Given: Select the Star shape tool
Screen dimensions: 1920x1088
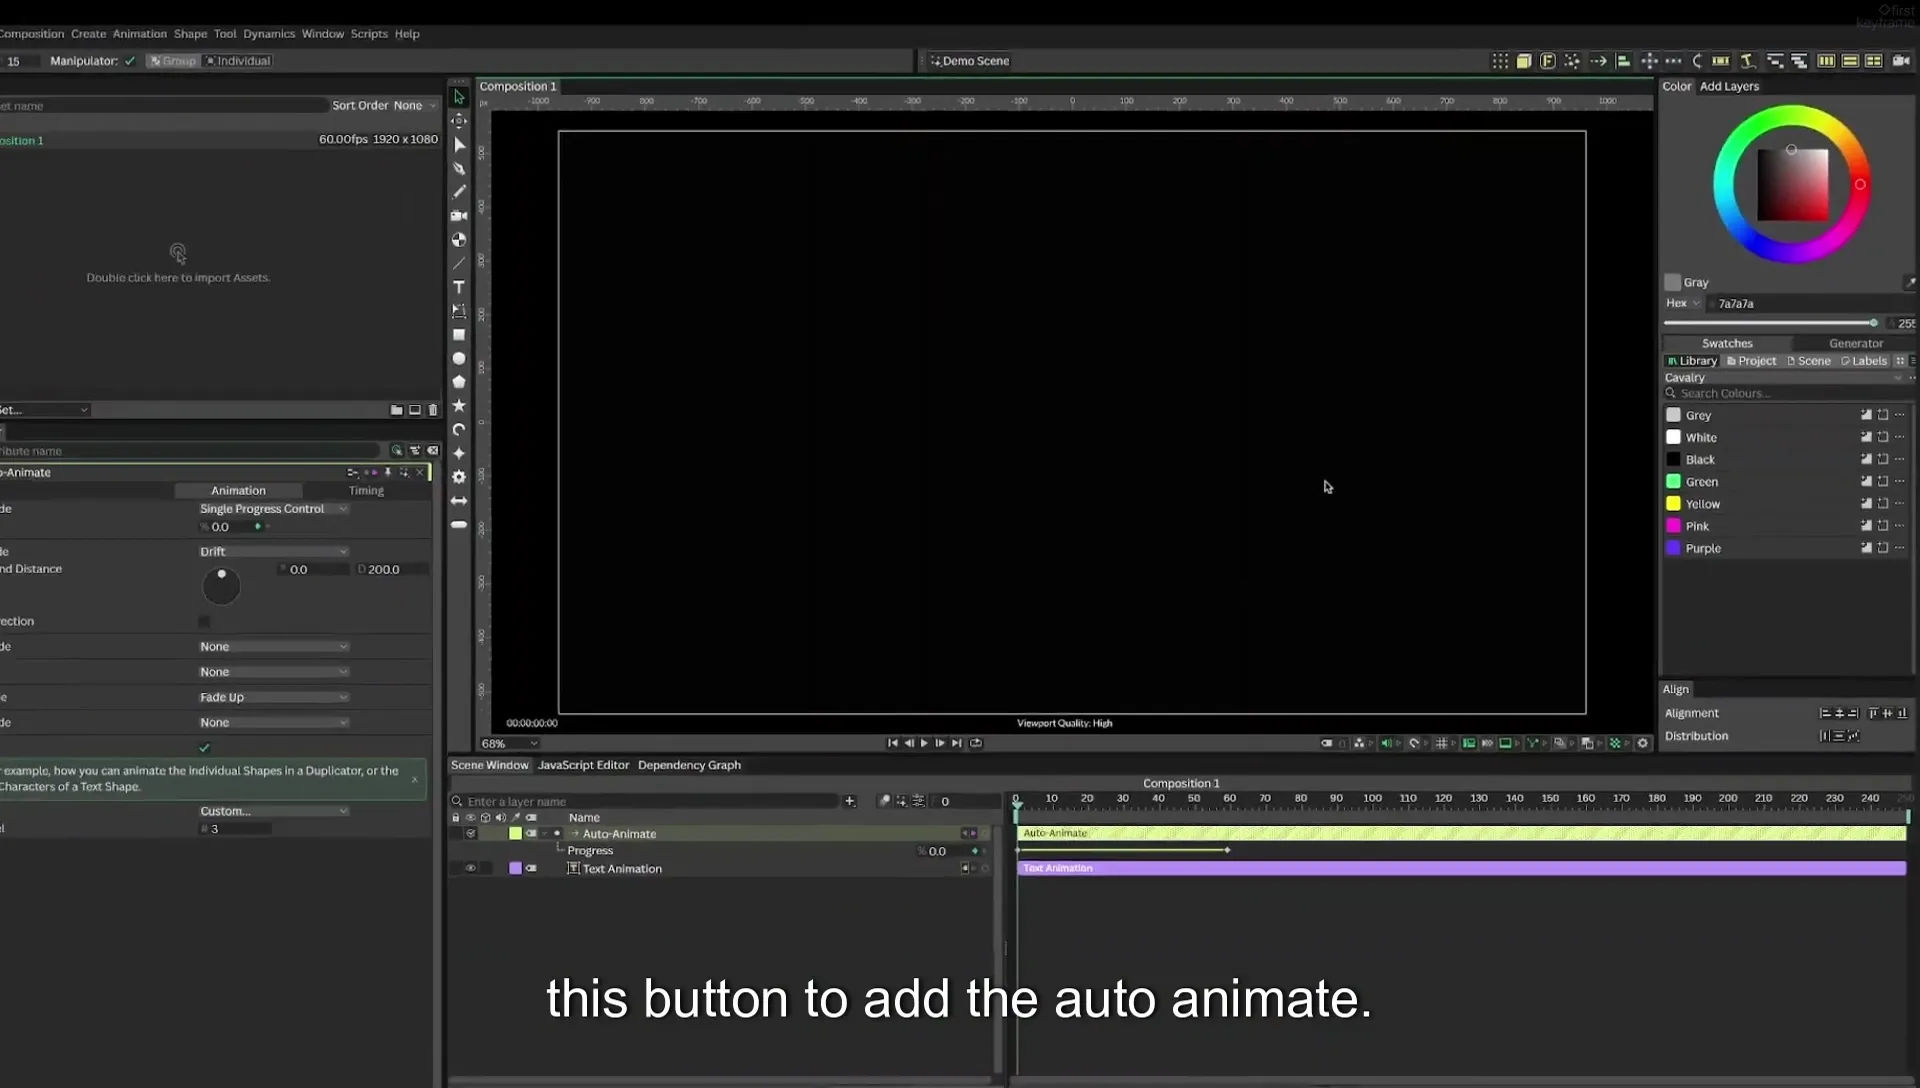Looking at the screenshot, I should [x=459, y=406].
